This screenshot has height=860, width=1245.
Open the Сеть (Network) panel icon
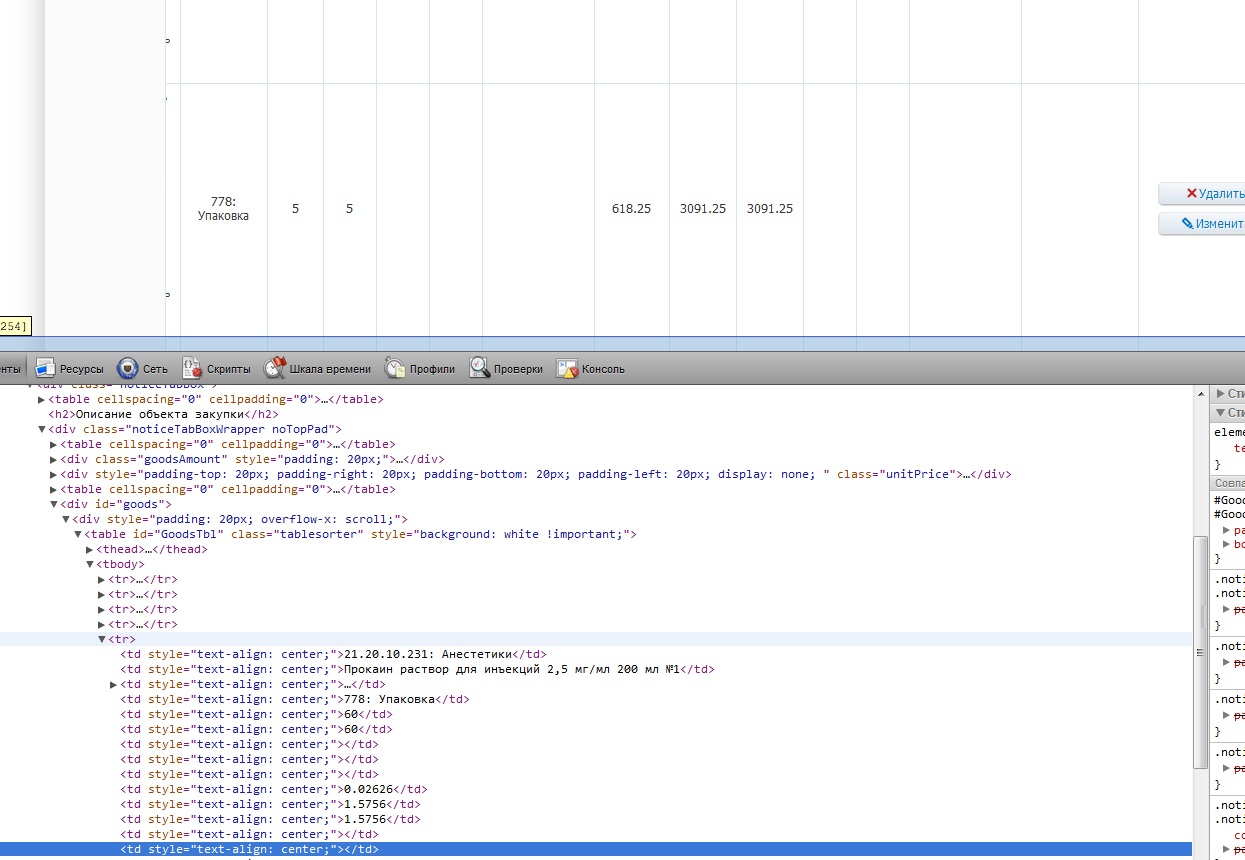[x=127, y=368]
